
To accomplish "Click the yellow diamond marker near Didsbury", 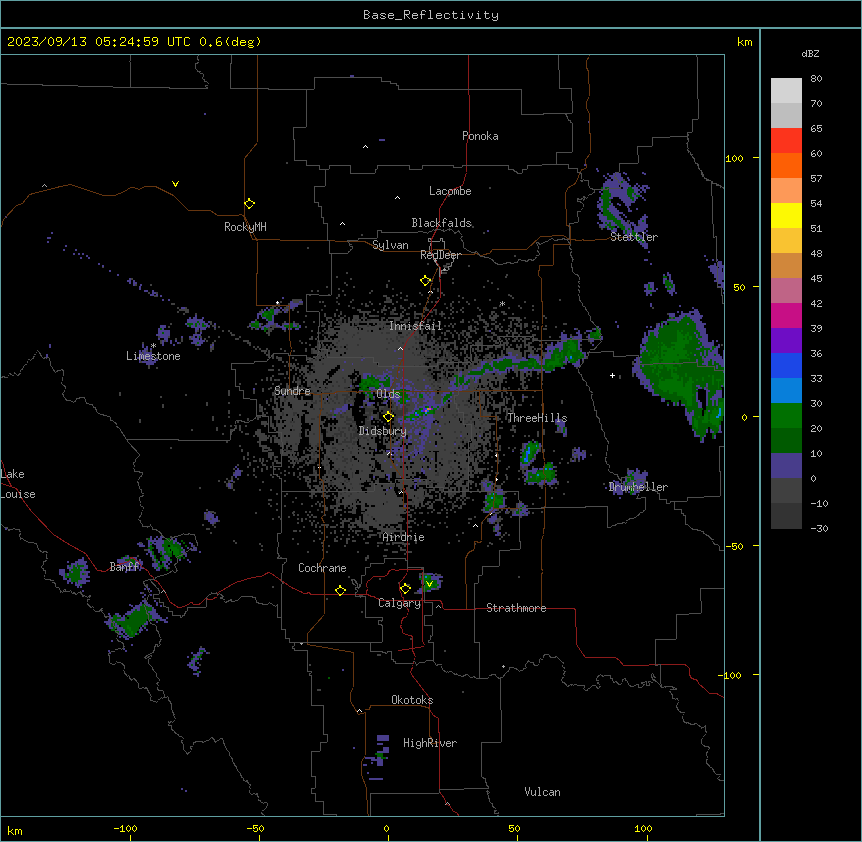I will [389, 417].
